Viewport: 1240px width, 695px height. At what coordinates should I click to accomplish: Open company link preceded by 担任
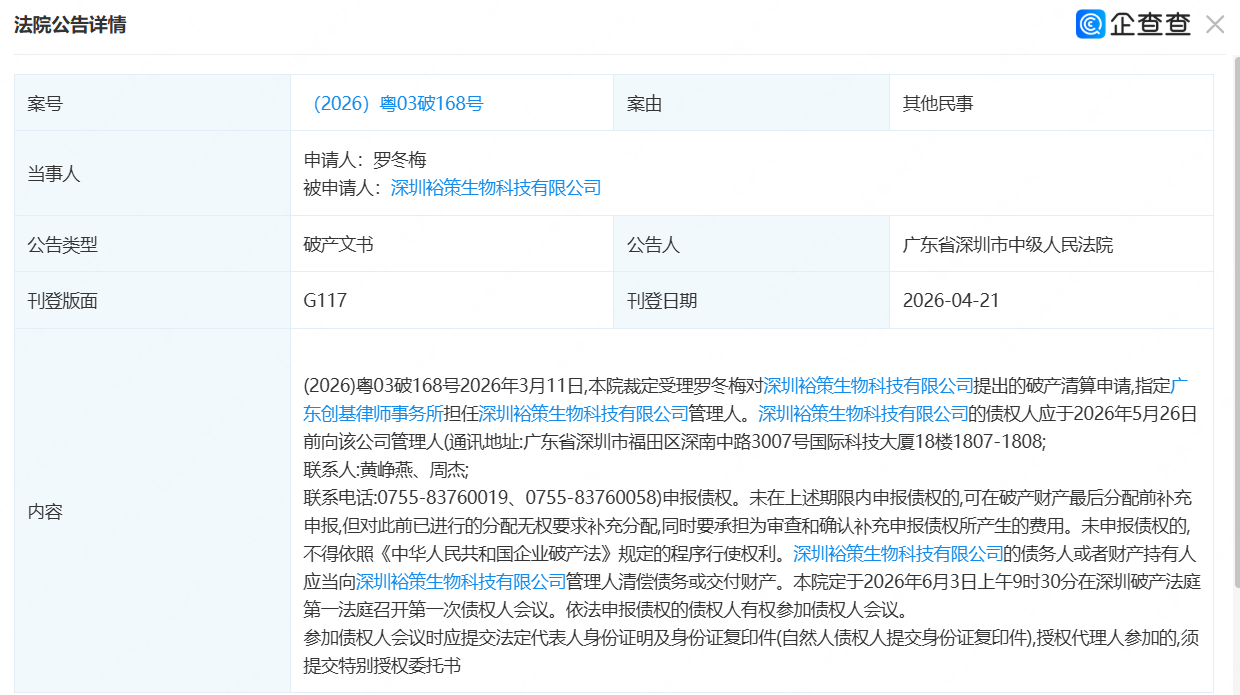coord(584,413)
